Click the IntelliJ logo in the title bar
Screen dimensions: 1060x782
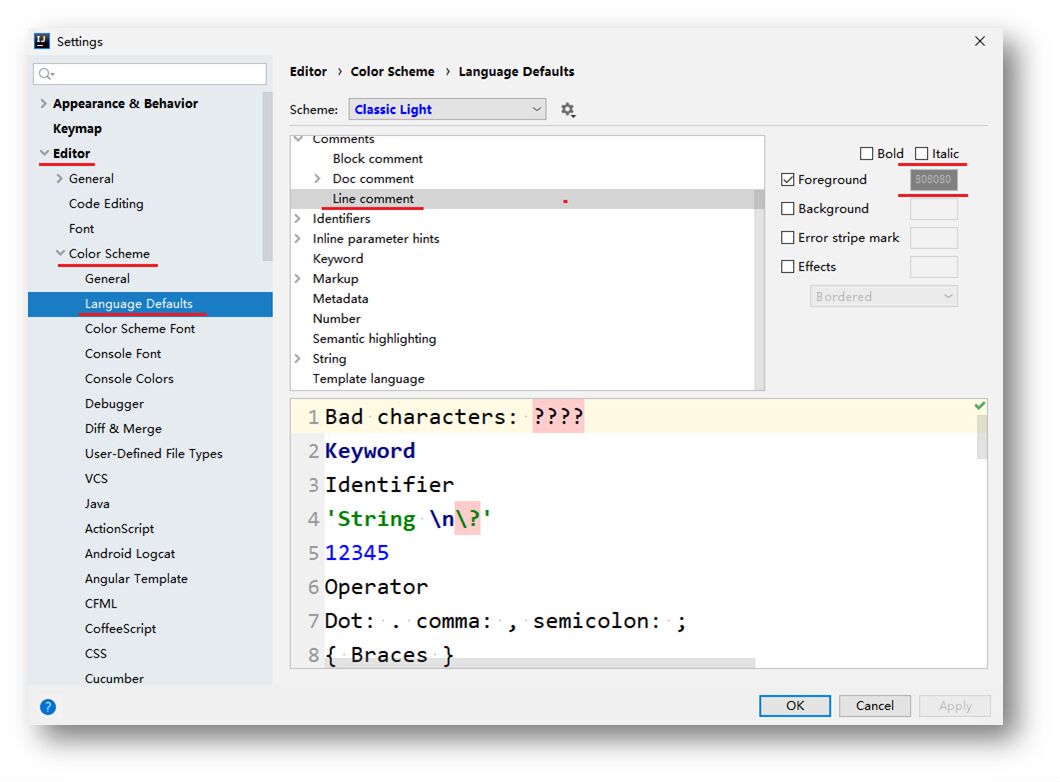pos(42,41)
